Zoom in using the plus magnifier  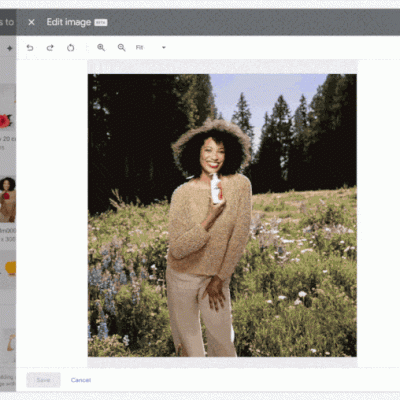(101, 48)
